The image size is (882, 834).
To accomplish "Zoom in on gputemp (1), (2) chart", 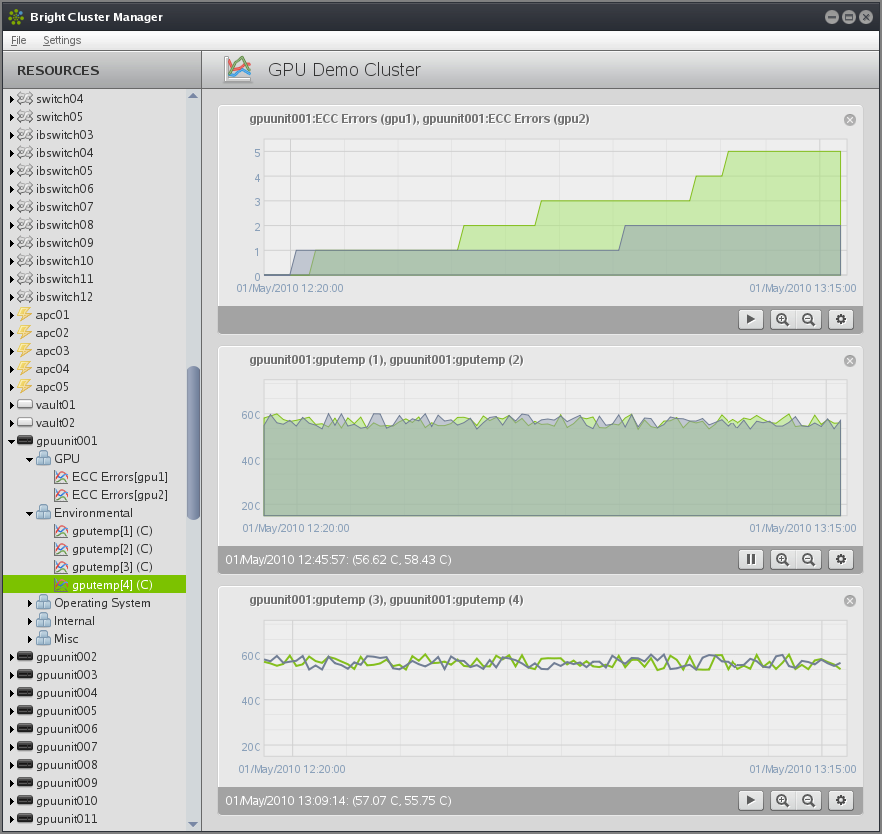I will [x=782, y=560].
